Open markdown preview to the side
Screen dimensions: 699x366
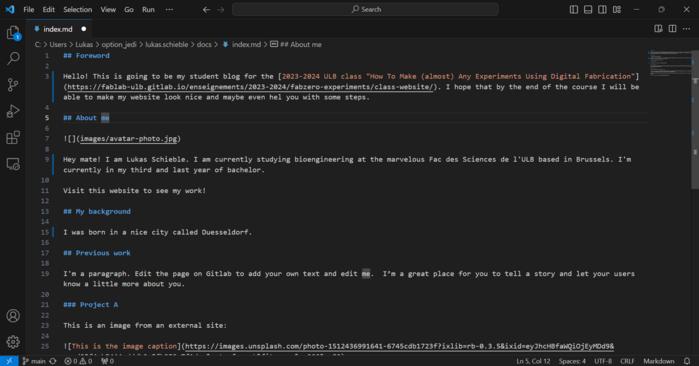(x=658, y=29)
